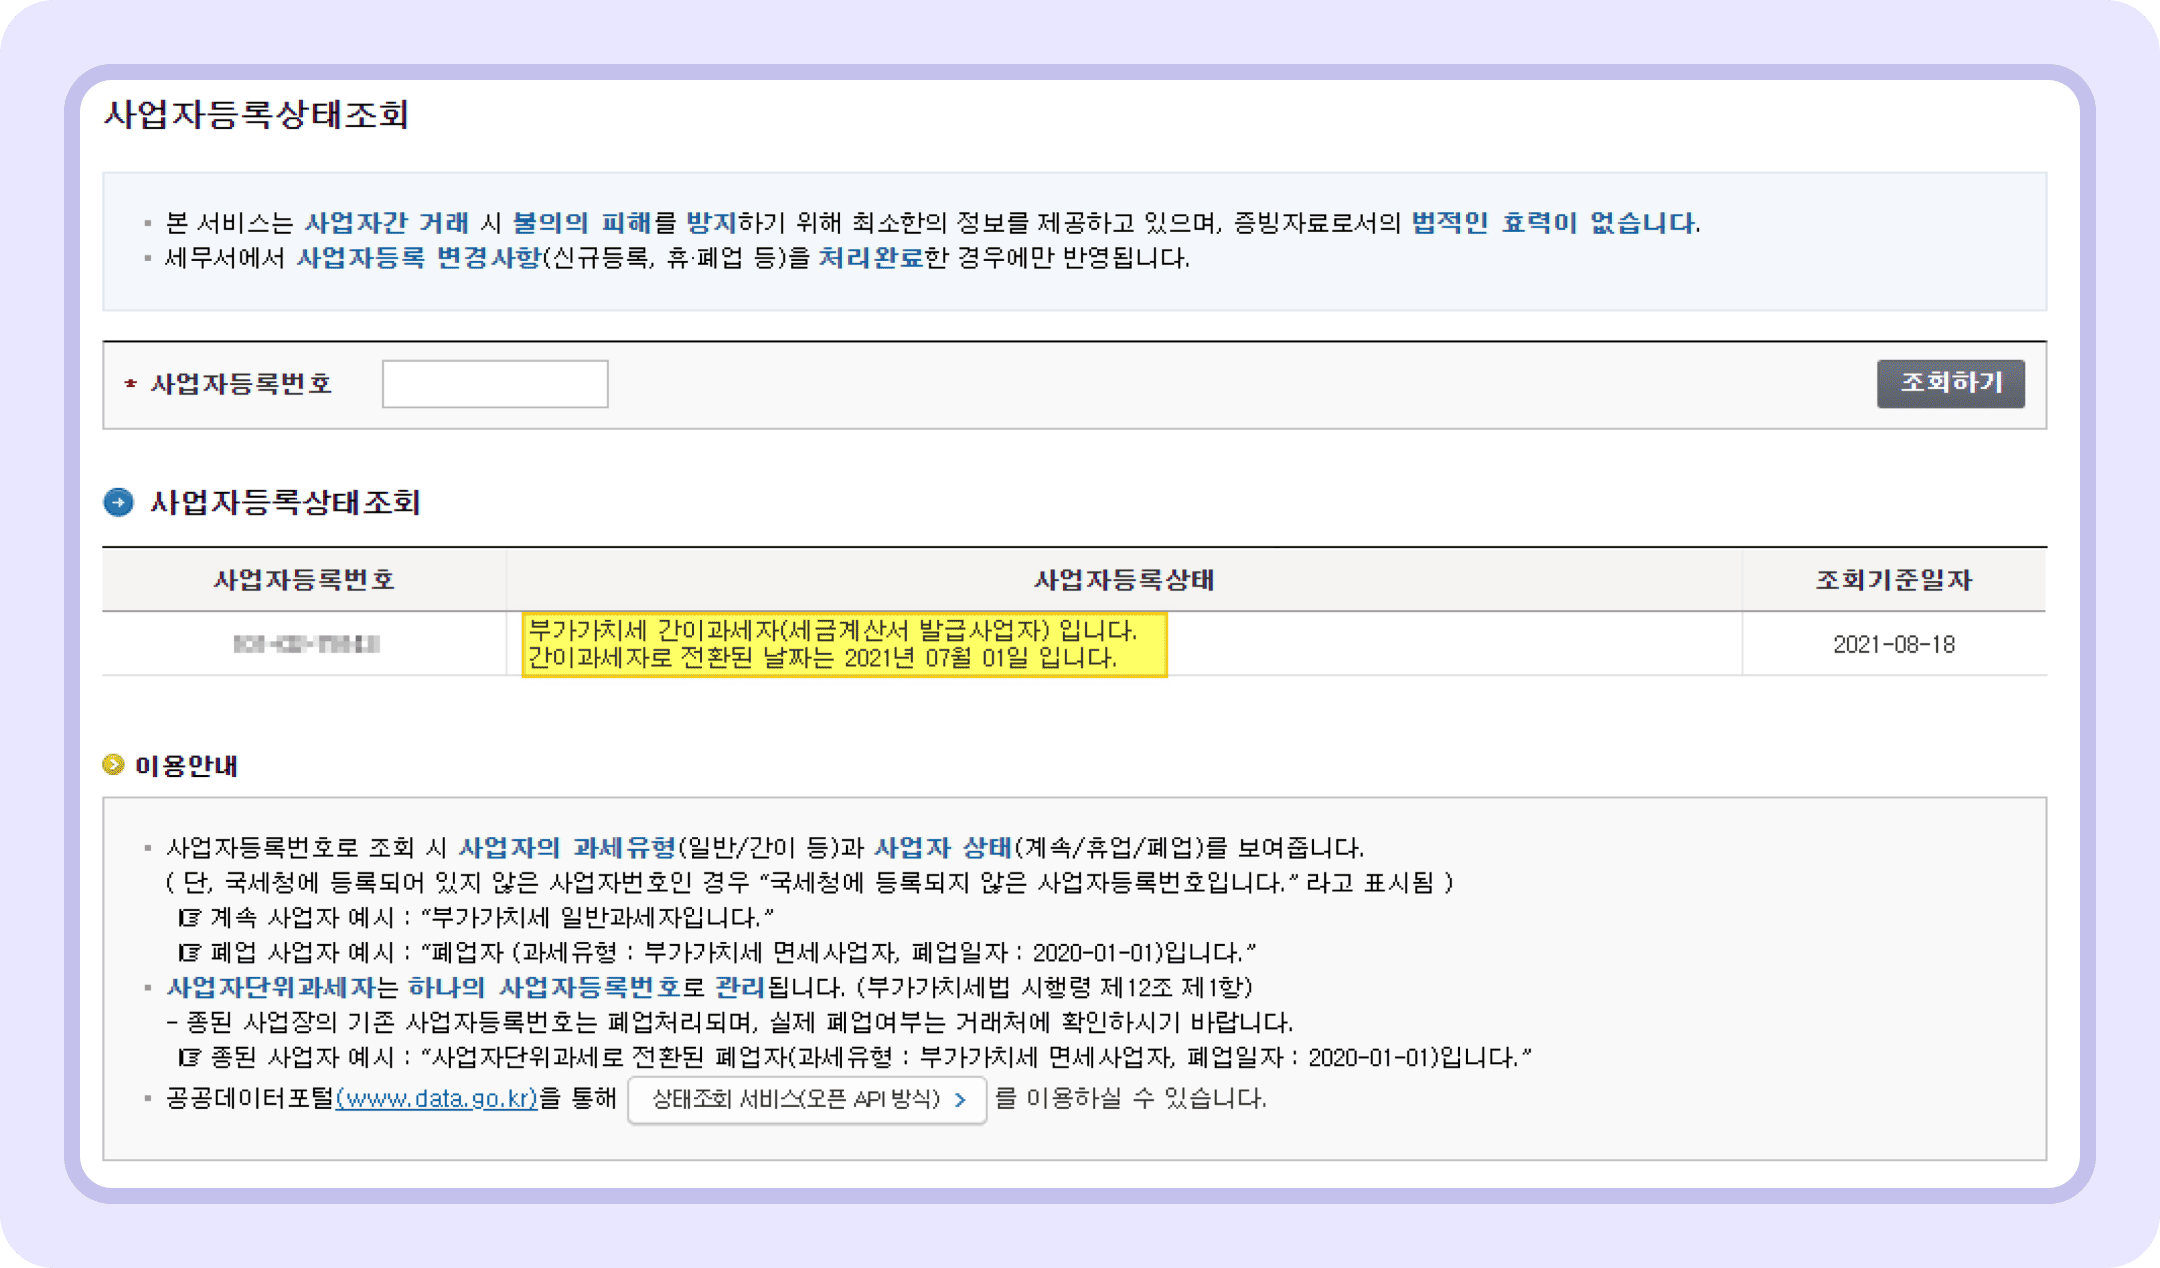Click the 사업자등록번호 table column header
The width and height of the screenshot is (2160, 1268).
303,580
